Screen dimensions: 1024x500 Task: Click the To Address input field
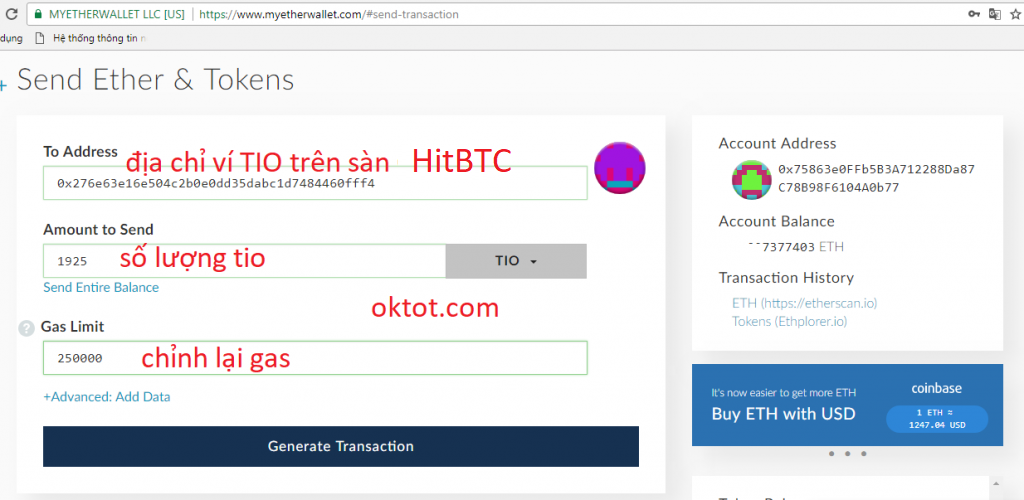(x=315, y=183)
